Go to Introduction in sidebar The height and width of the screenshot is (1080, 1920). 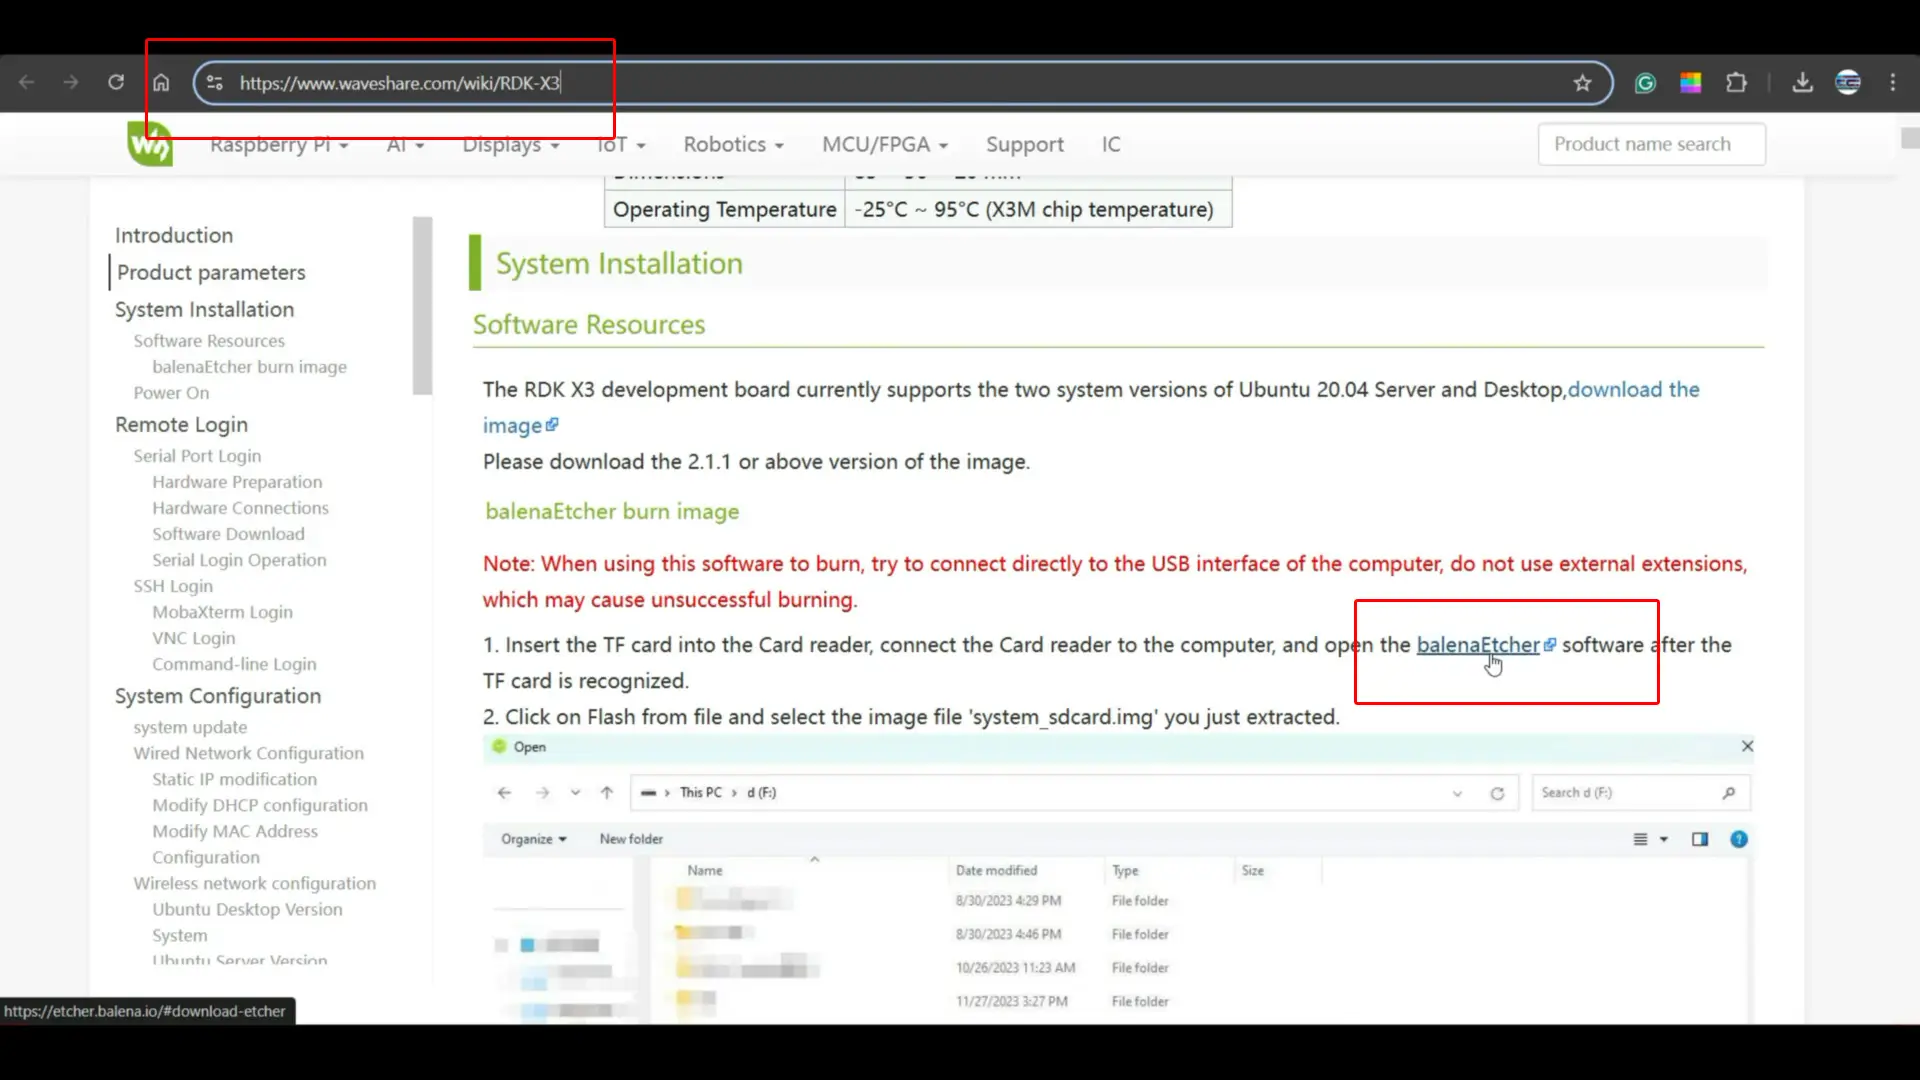coord(174,235)
